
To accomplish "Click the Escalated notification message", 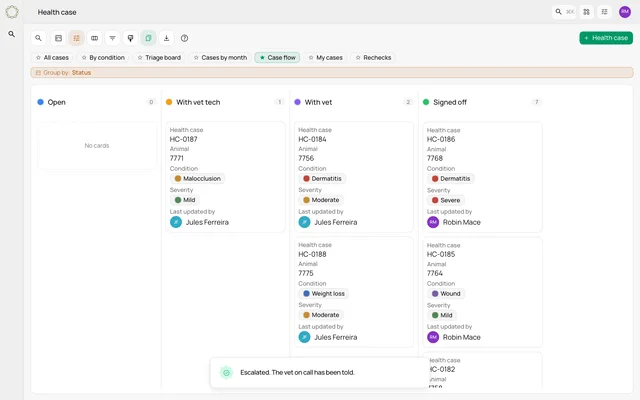I will point(297,372).
